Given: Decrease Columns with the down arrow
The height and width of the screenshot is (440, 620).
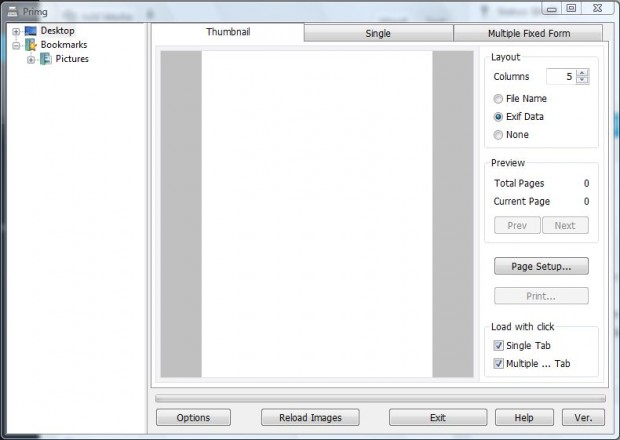Looking at the screenshot, I should point(583,80).
